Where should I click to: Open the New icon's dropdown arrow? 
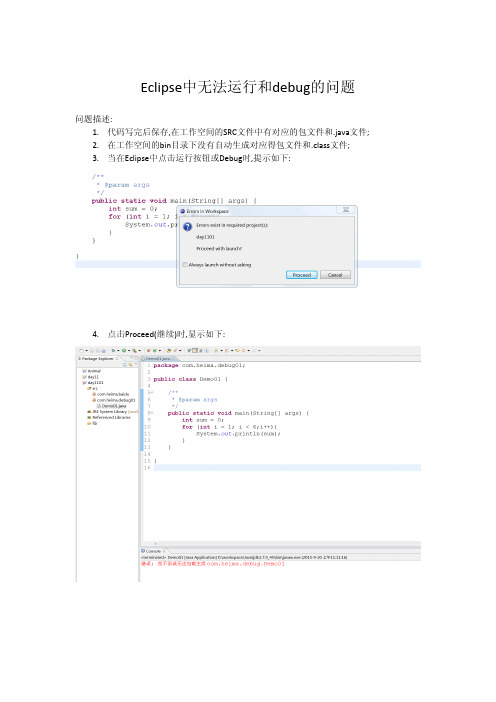(x=86, y=351)
